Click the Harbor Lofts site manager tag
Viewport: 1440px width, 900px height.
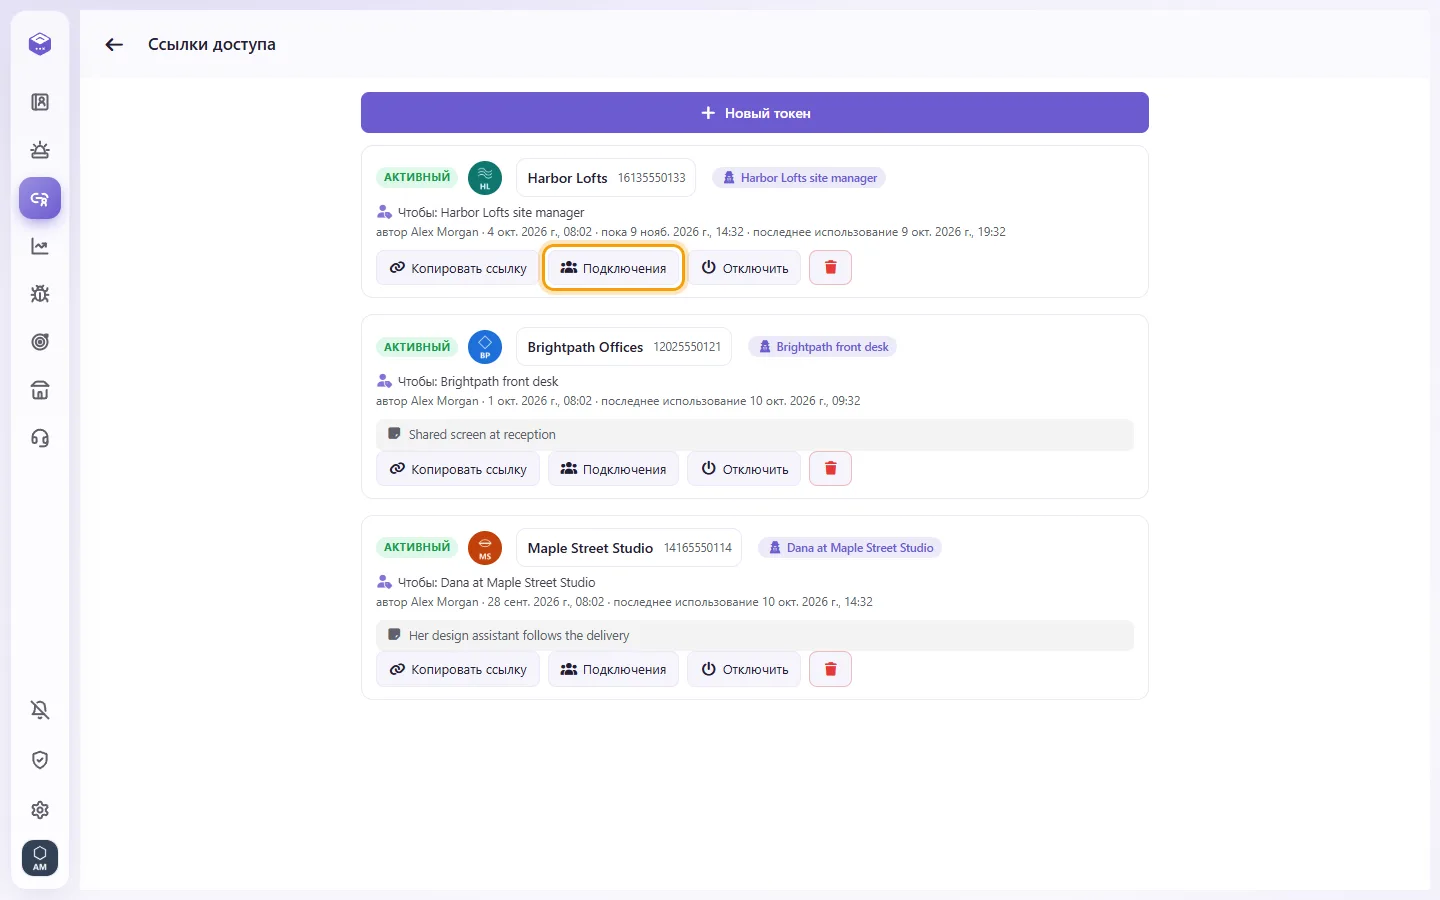coord(799,178)
